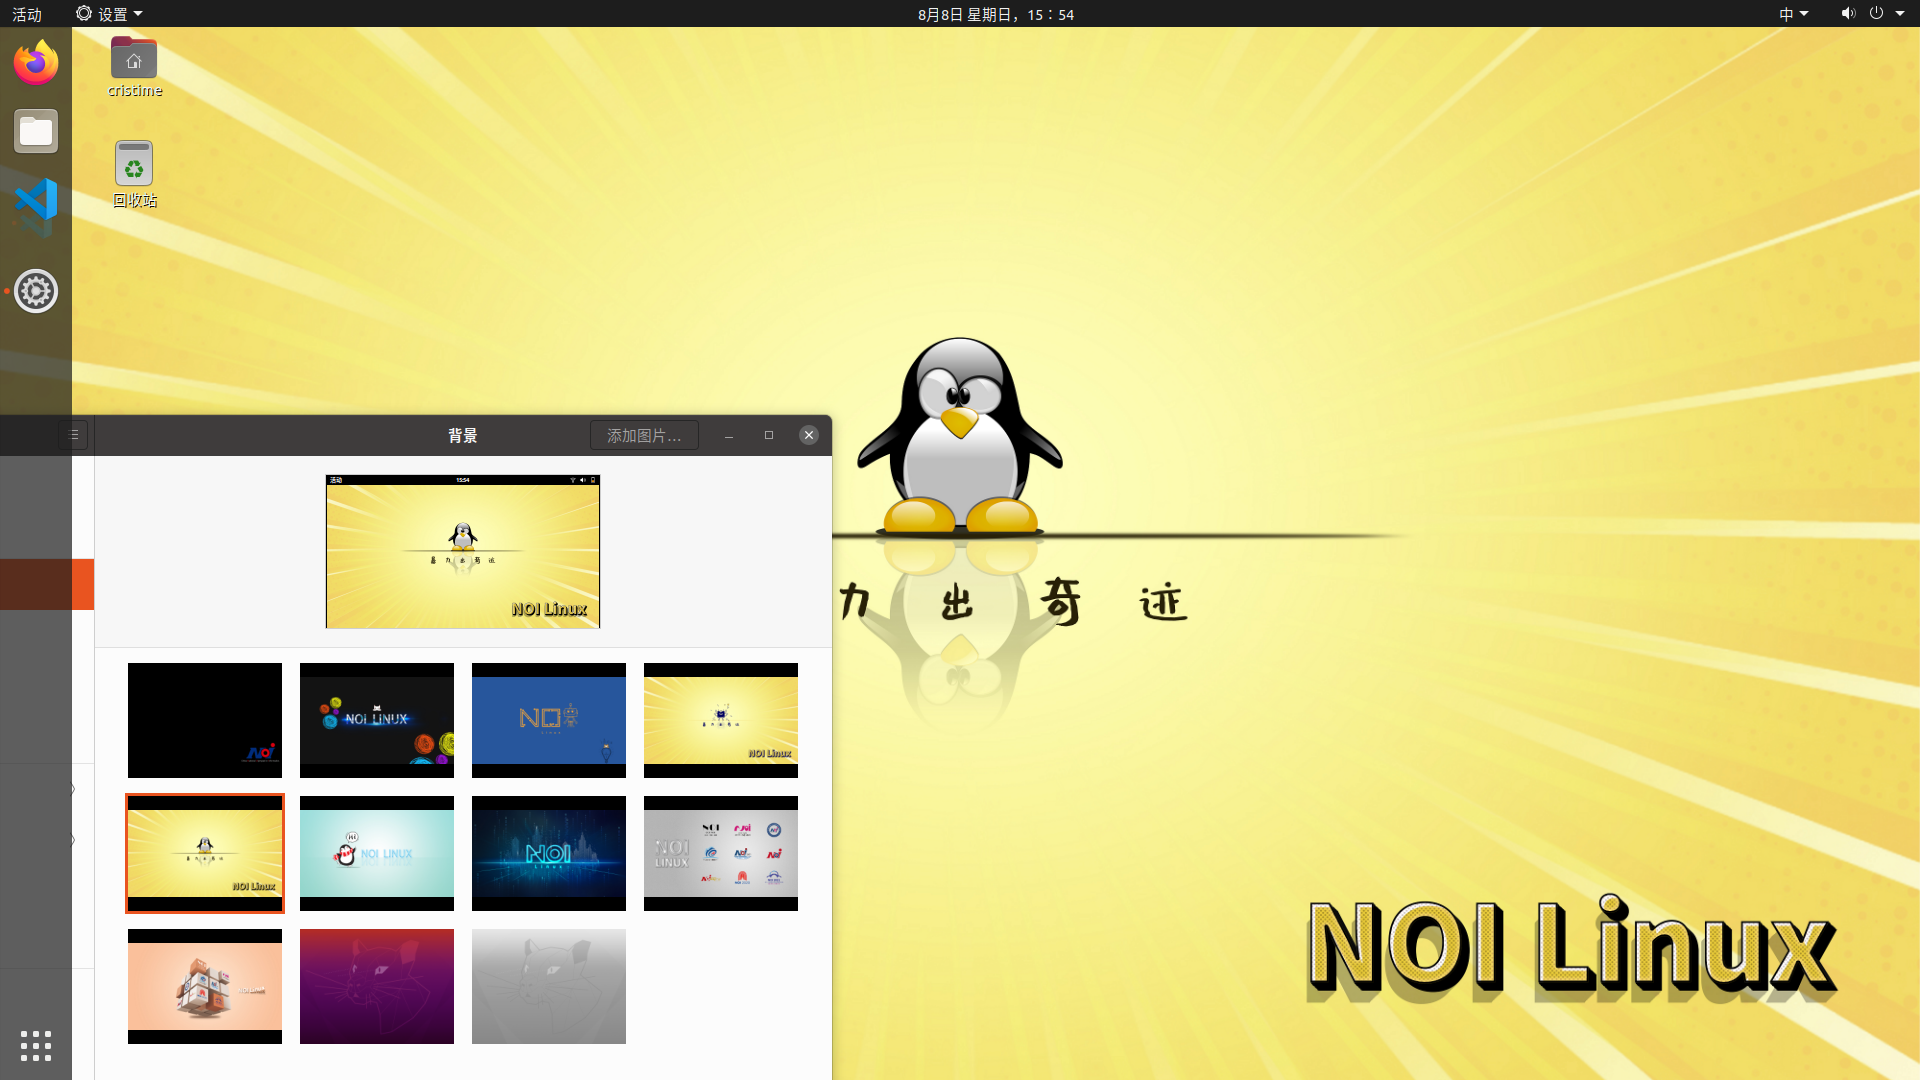Select the dark NOI LINUX colorful bubbles wallpaper

377,720
